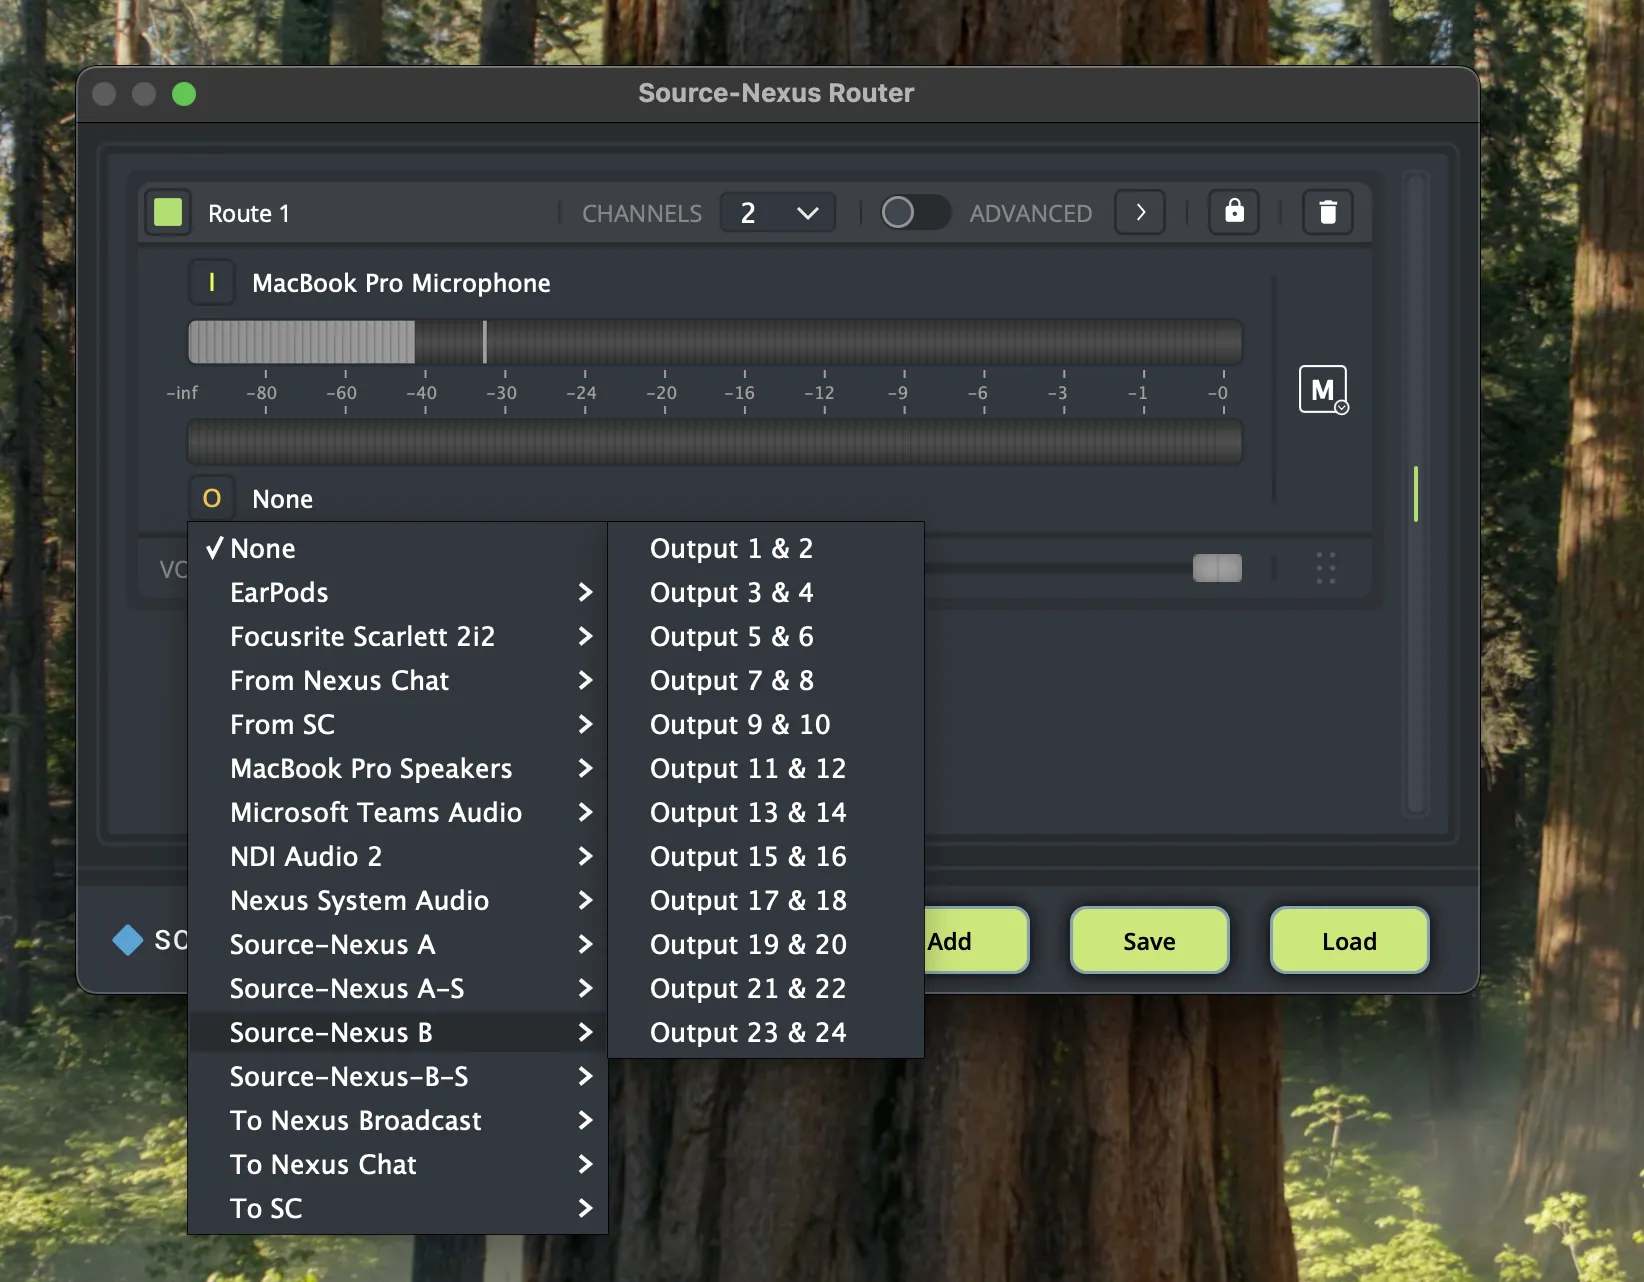1644x1282 pixels.
Task: Click the Mute M button
Action: pos(1323,389)
